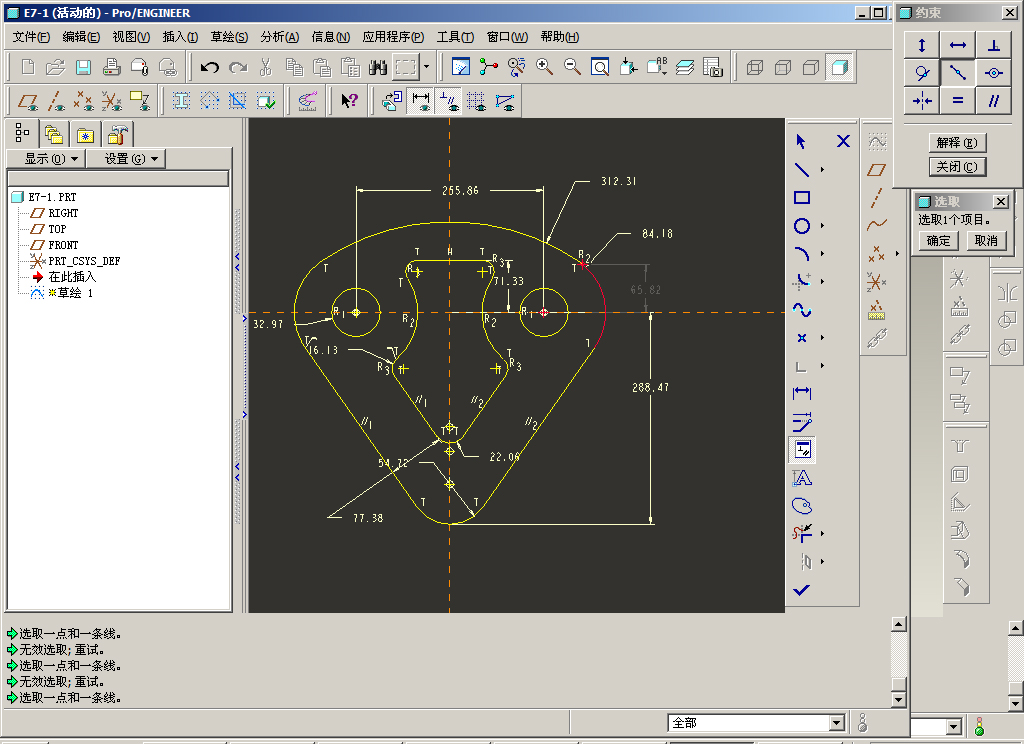
Task: Select the Arc sketch tool
Action: click(802, 254)
